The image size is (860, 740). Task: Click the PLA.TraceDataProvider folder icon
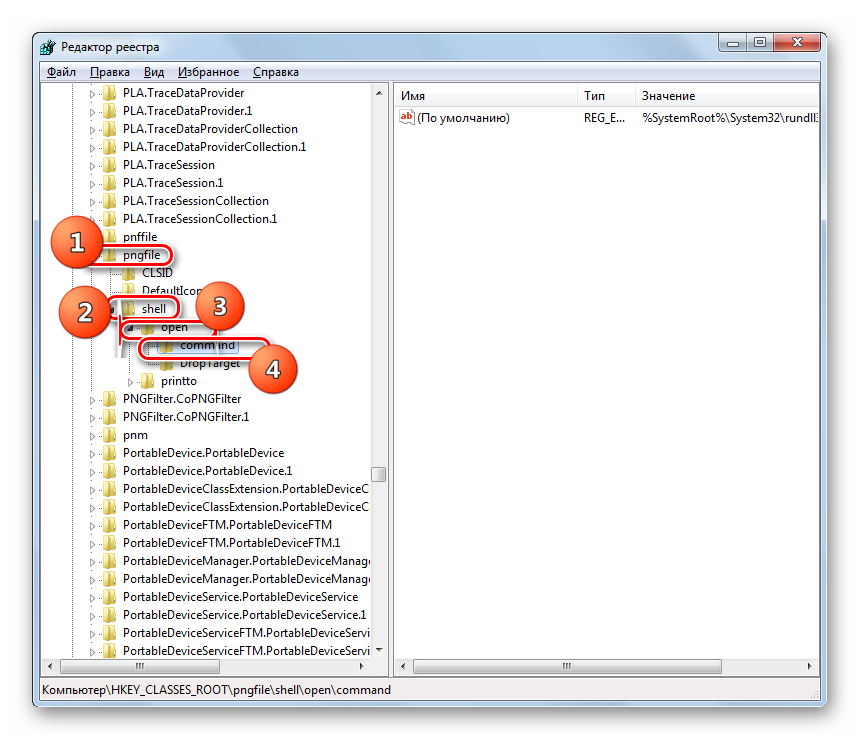pos(109,93)
